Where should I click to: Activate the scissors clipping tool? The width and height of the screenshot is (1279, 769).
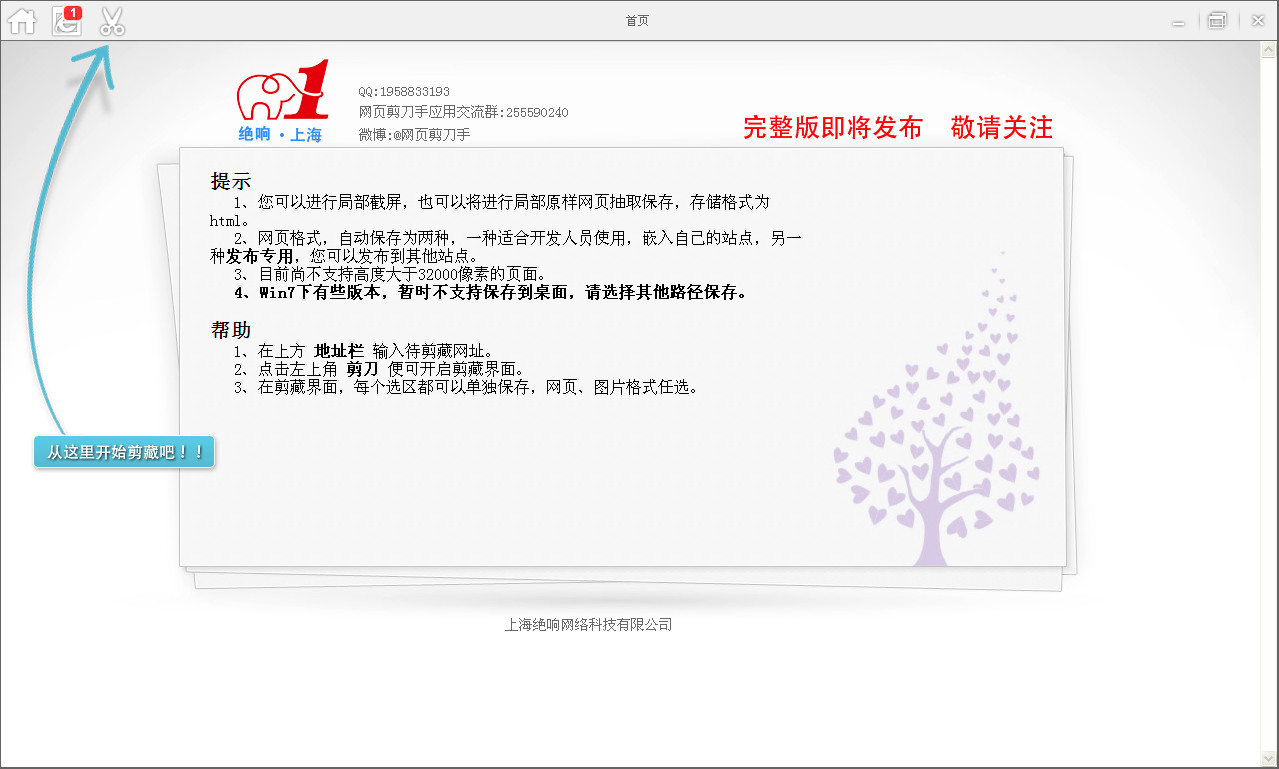click(x=112, y=21)
